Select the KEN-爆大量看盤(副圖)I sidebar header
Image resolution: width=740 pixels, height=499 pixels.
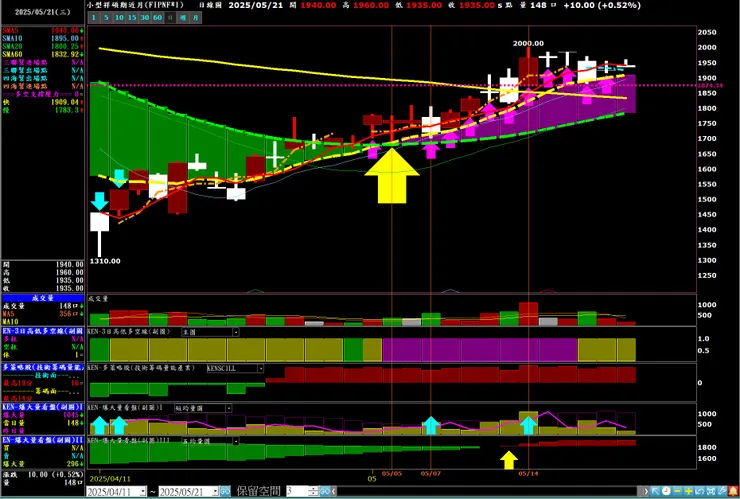click(x=42, y=407)
